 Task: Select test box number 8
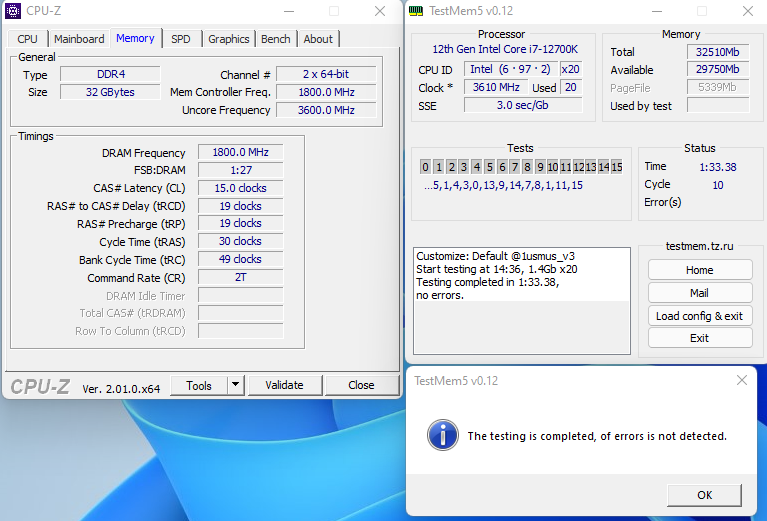point(527,167)
